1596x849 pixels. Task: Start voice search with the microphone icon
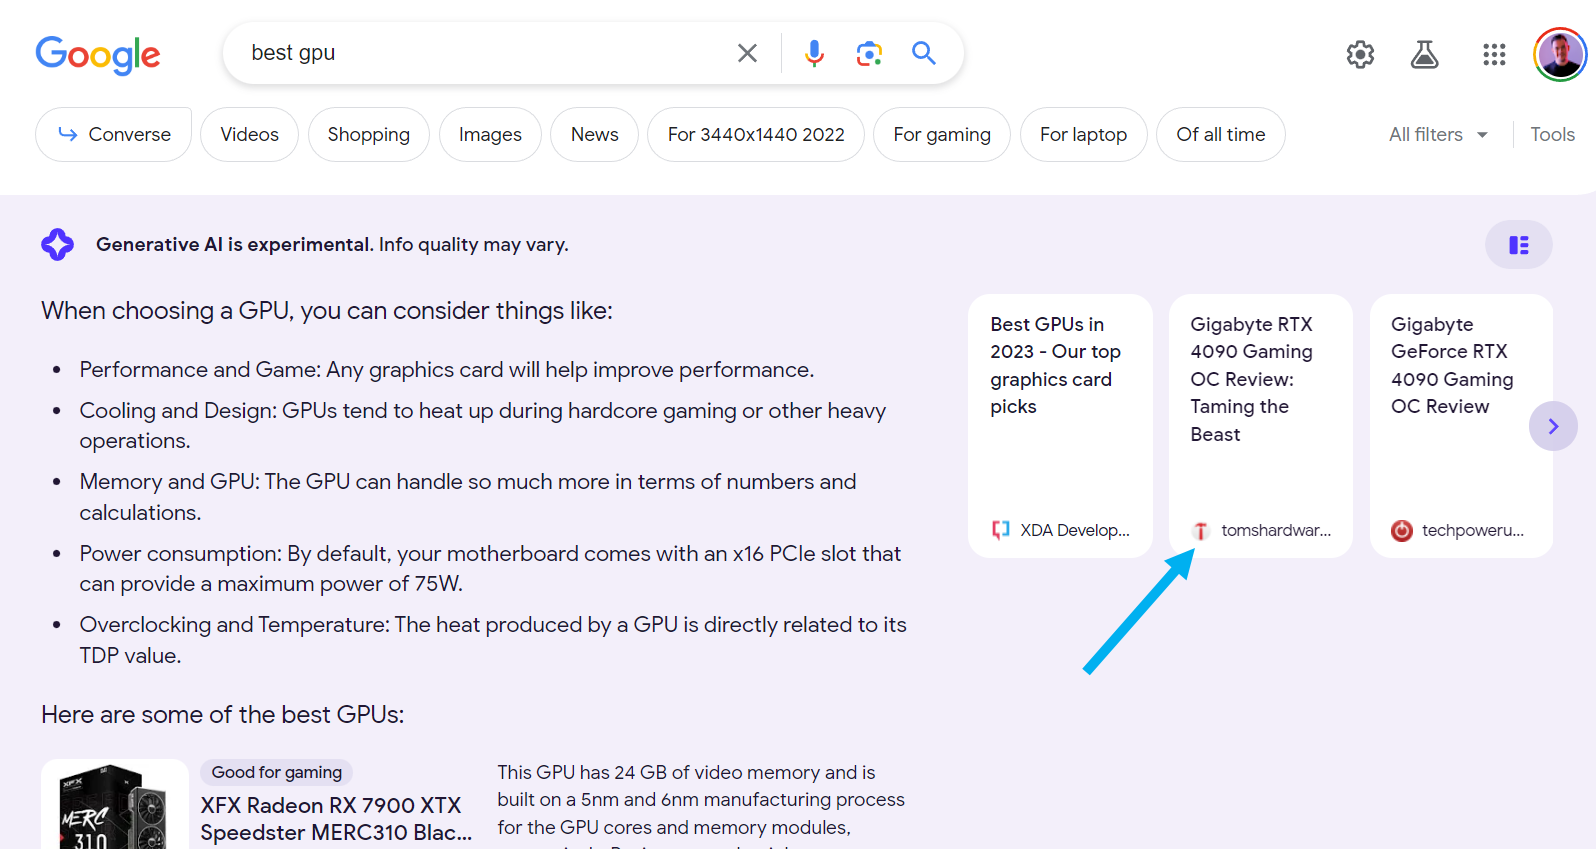point(815,53)
